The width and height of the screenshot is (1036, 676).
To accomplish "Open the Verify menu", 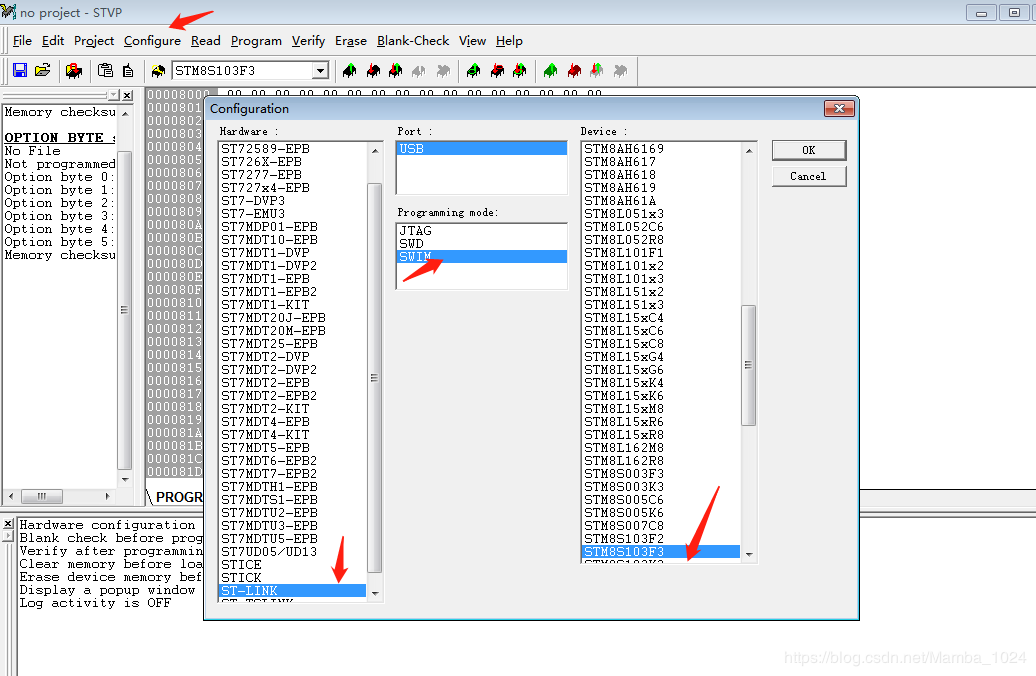I will (x=309, y=41).
